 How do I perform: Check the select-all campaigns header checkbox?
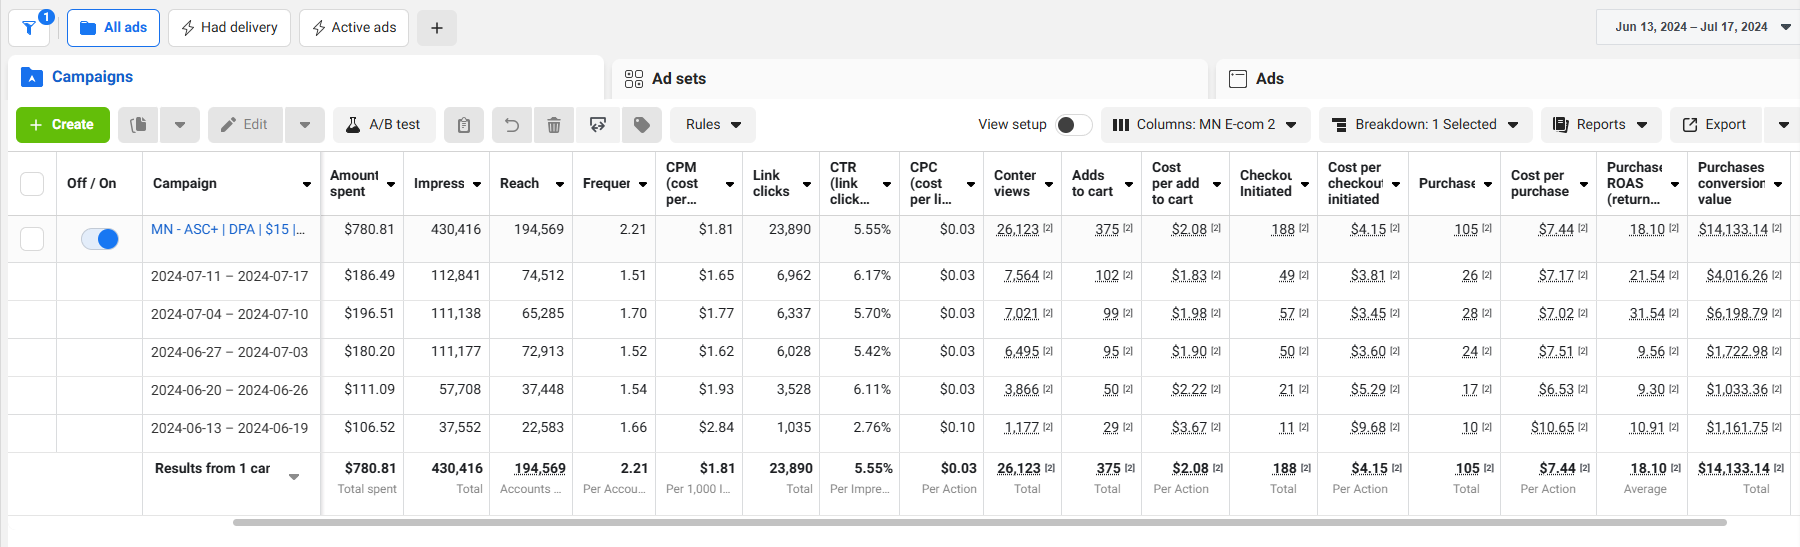(32, 184)
